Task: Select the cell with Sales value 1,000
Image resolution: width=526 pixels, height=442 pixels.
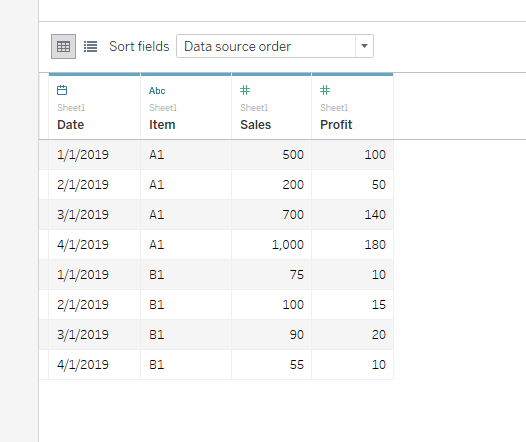Action: tap(271, 244)
